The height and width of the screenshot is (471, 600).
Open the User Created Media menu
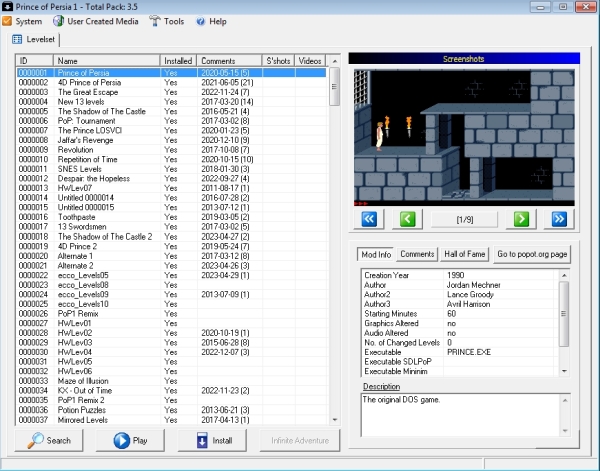[x=96, y=21]
